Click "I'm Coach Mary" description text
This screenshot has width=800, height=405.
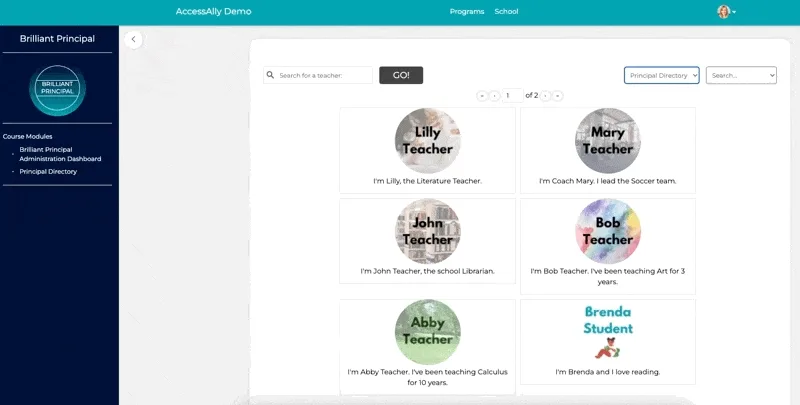point(608,181)
